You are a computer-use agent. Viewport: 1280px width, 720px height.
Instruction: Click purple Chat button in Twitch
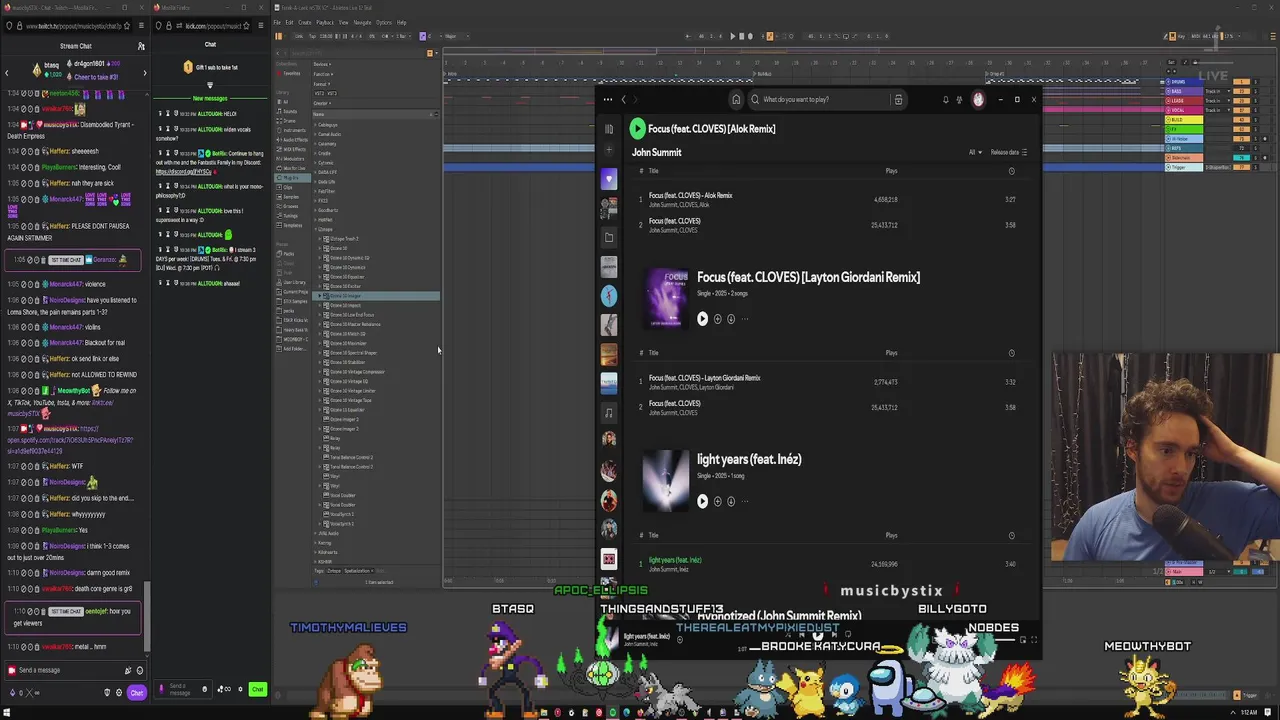[x=137, y=693]
